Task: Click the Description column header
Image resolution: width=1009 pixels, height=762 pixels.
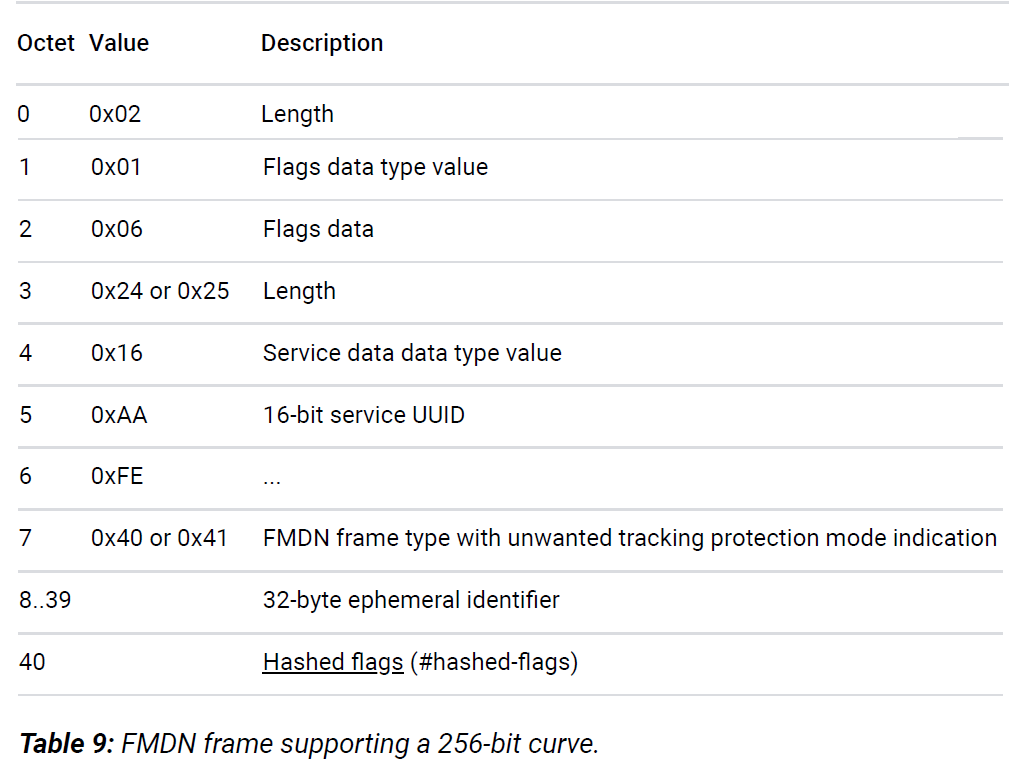Action: tap(322, 43)
